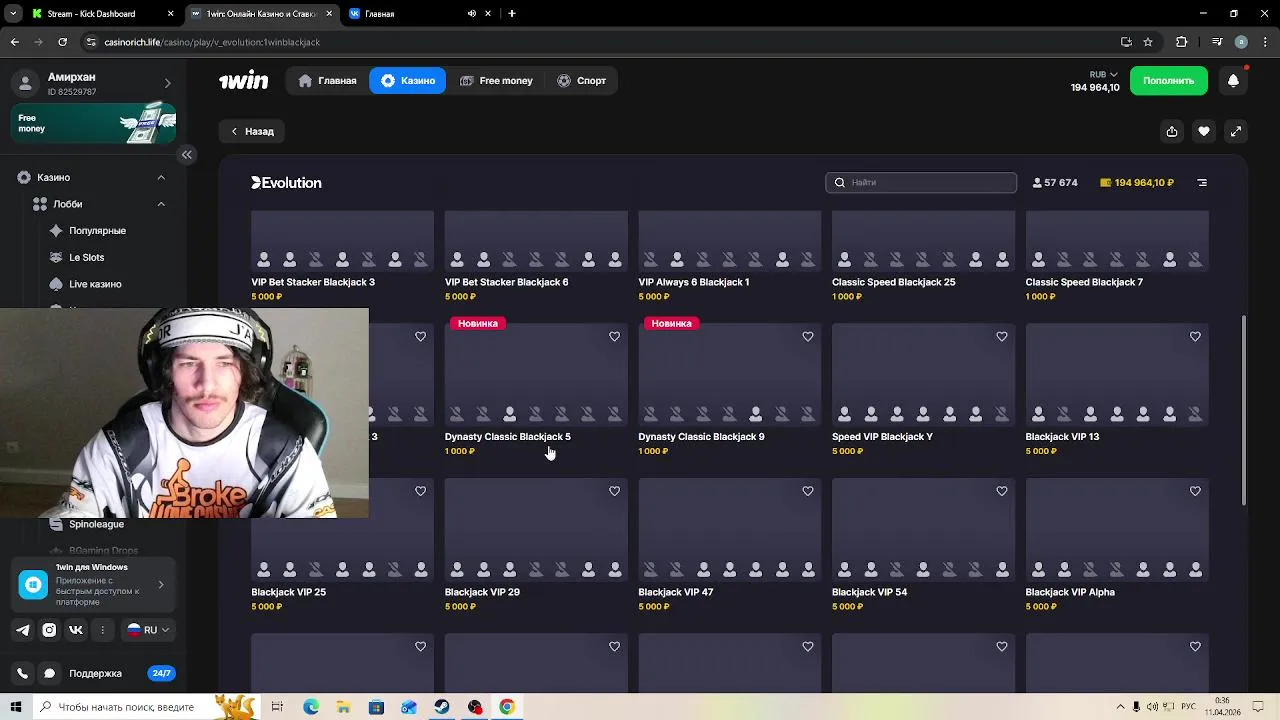This screenshot has height=720, width=1280.
Task: Open the Classic Speed Blackjack 25 table
Action: coord(923,255)
